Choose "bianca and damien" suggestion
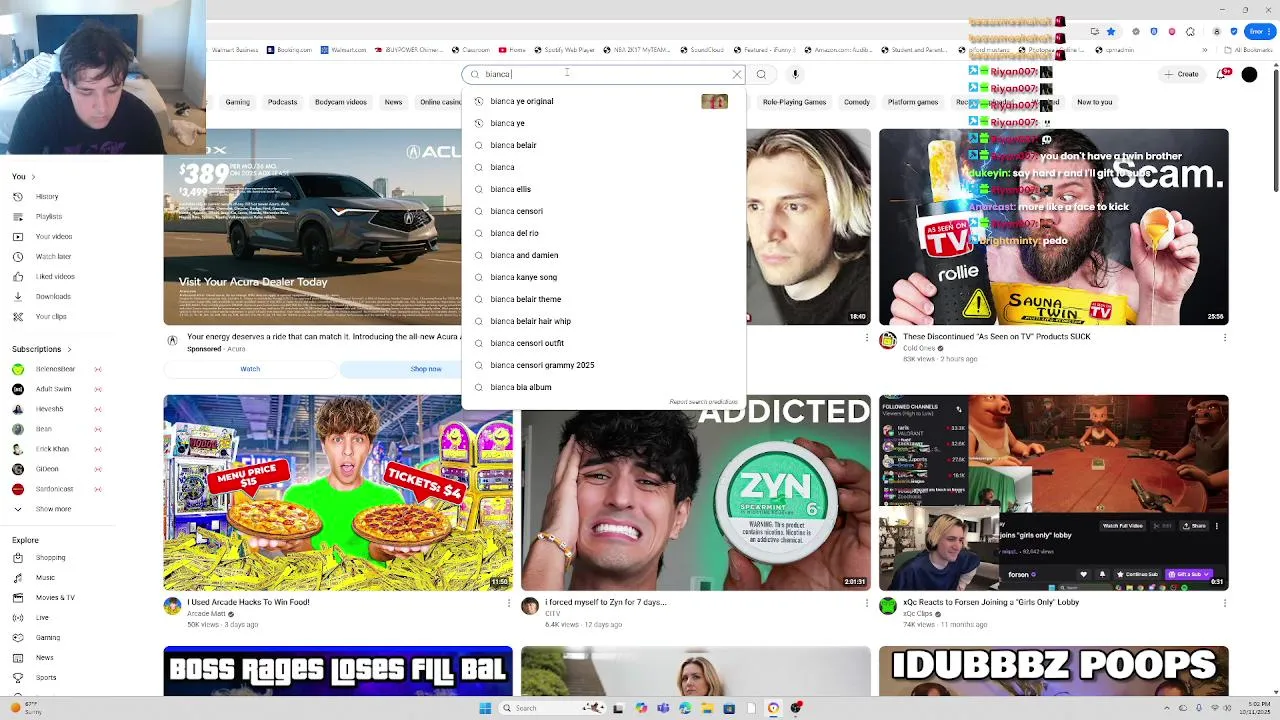 pos(604,255)
